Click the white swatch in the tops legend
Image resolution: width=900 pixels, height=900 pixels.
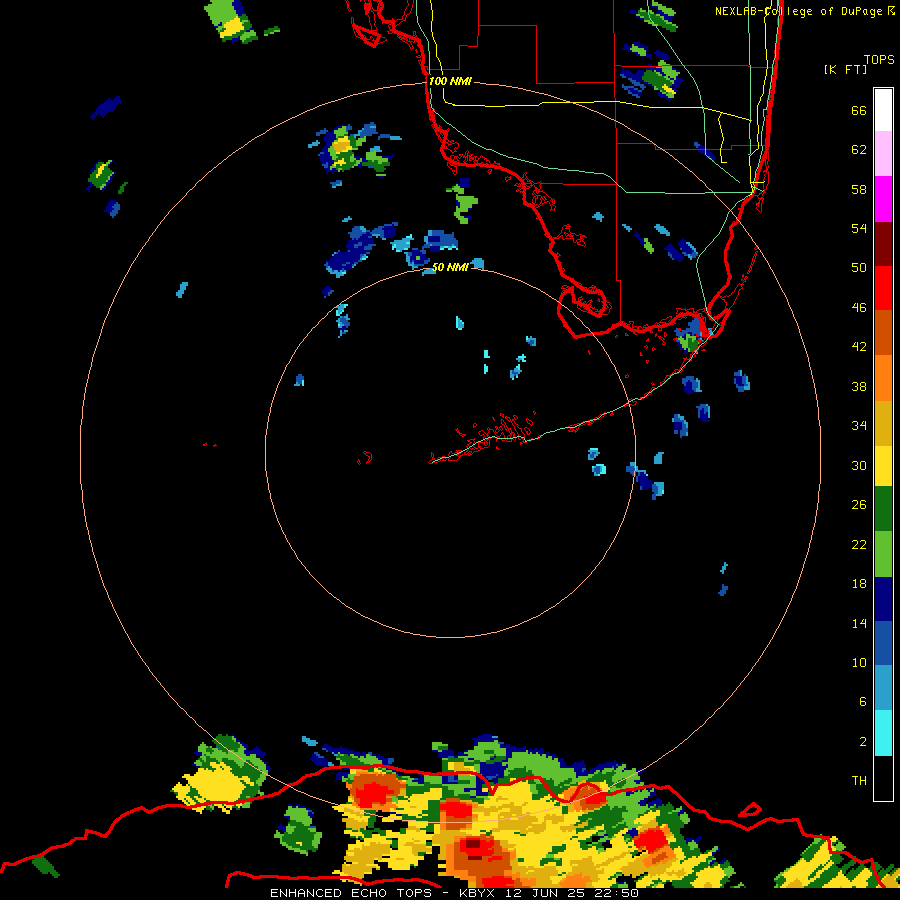point(883,110)
